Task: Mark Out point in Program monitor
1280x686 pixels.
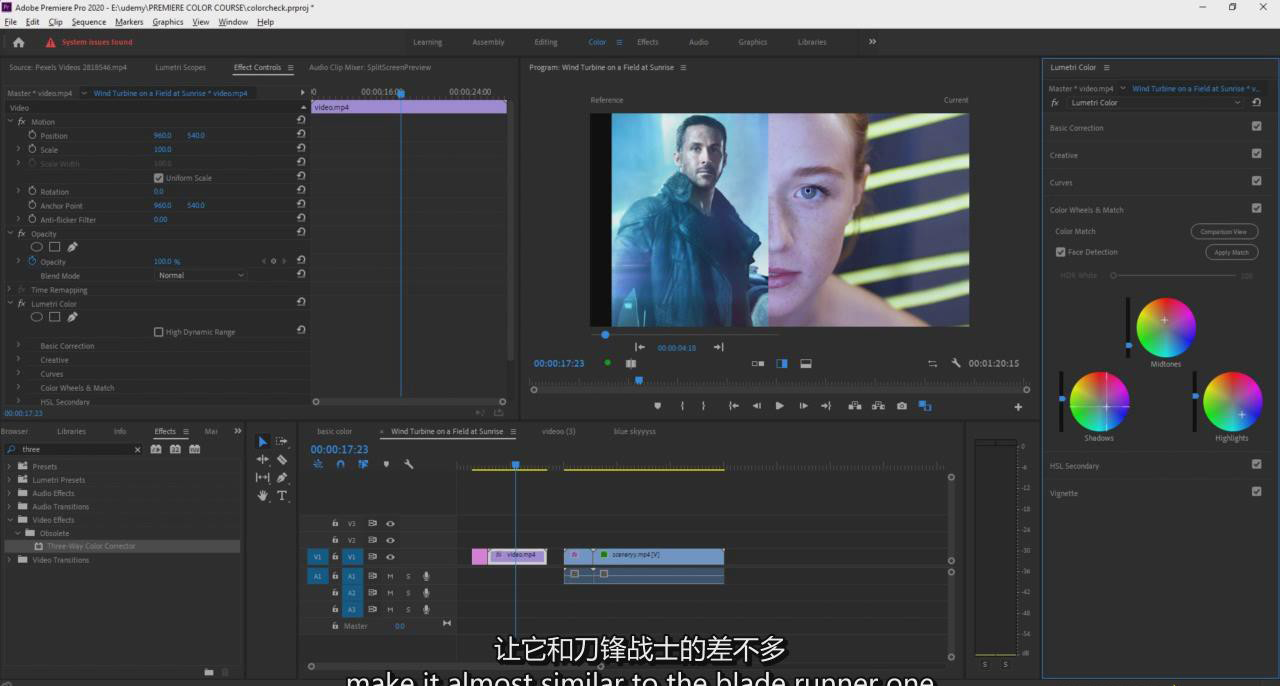Action: [x=703, y=406]
